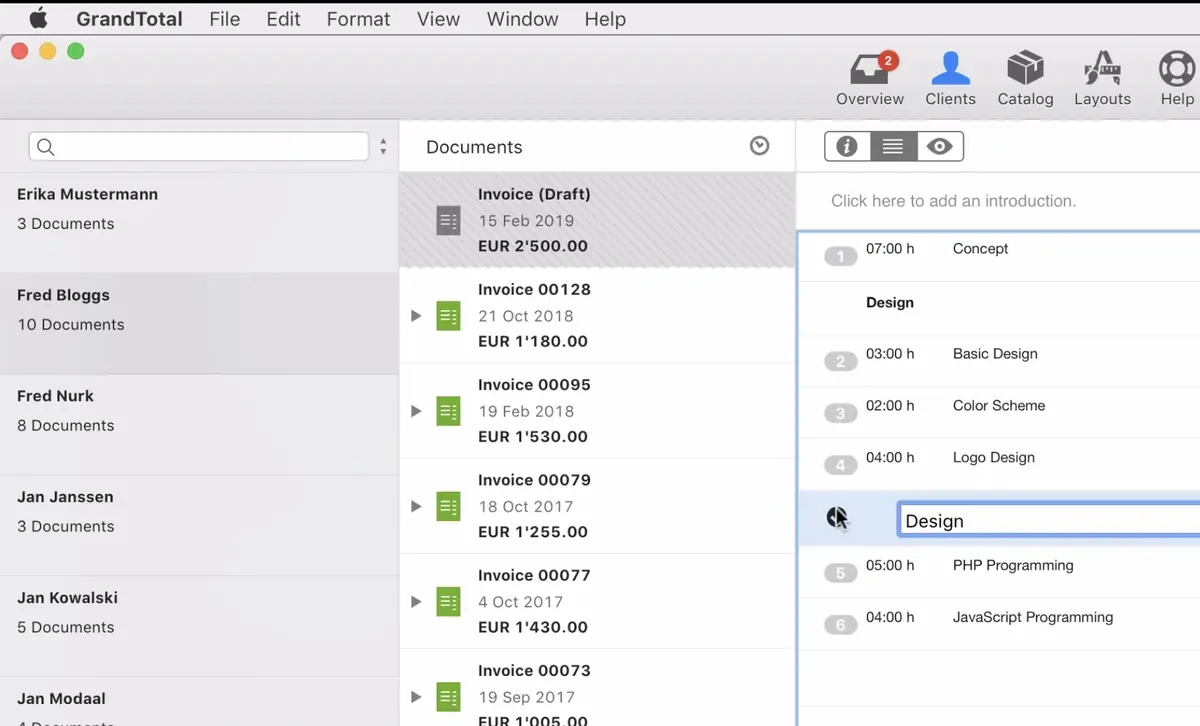1200x726 pixels.
Task: Click 'Click here to add an introduction'
Action: pyautogui.click(x=953, y=201)
